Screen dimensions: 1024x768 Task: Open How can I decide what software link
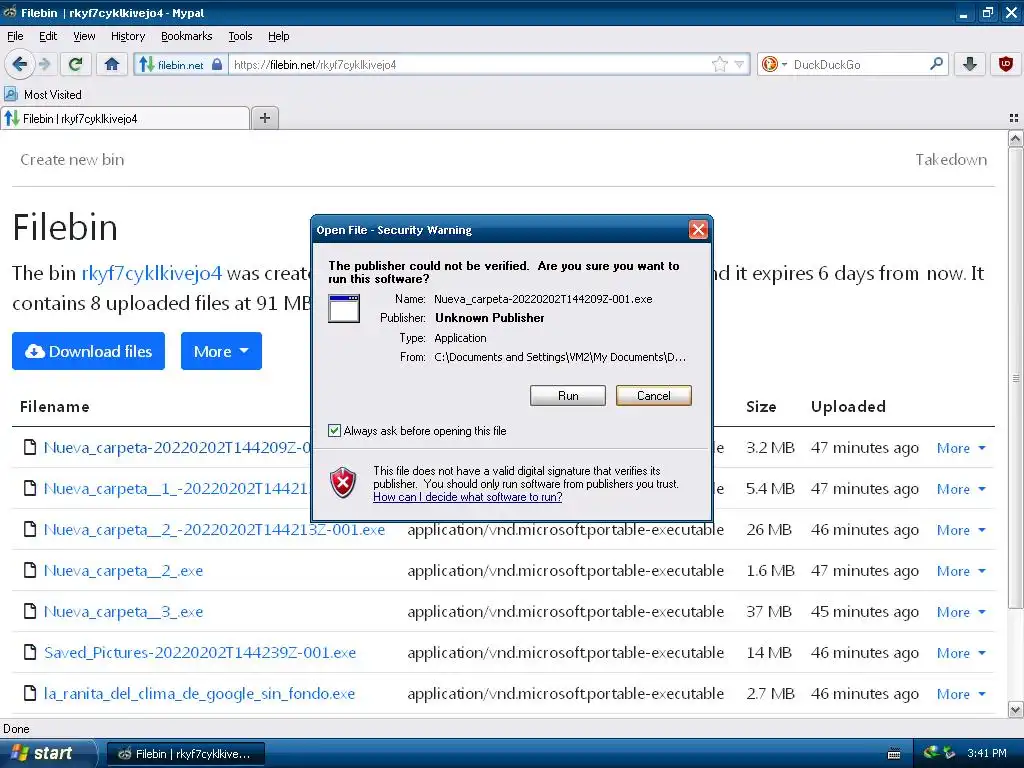pyautogui.click(x=468, y=497)
